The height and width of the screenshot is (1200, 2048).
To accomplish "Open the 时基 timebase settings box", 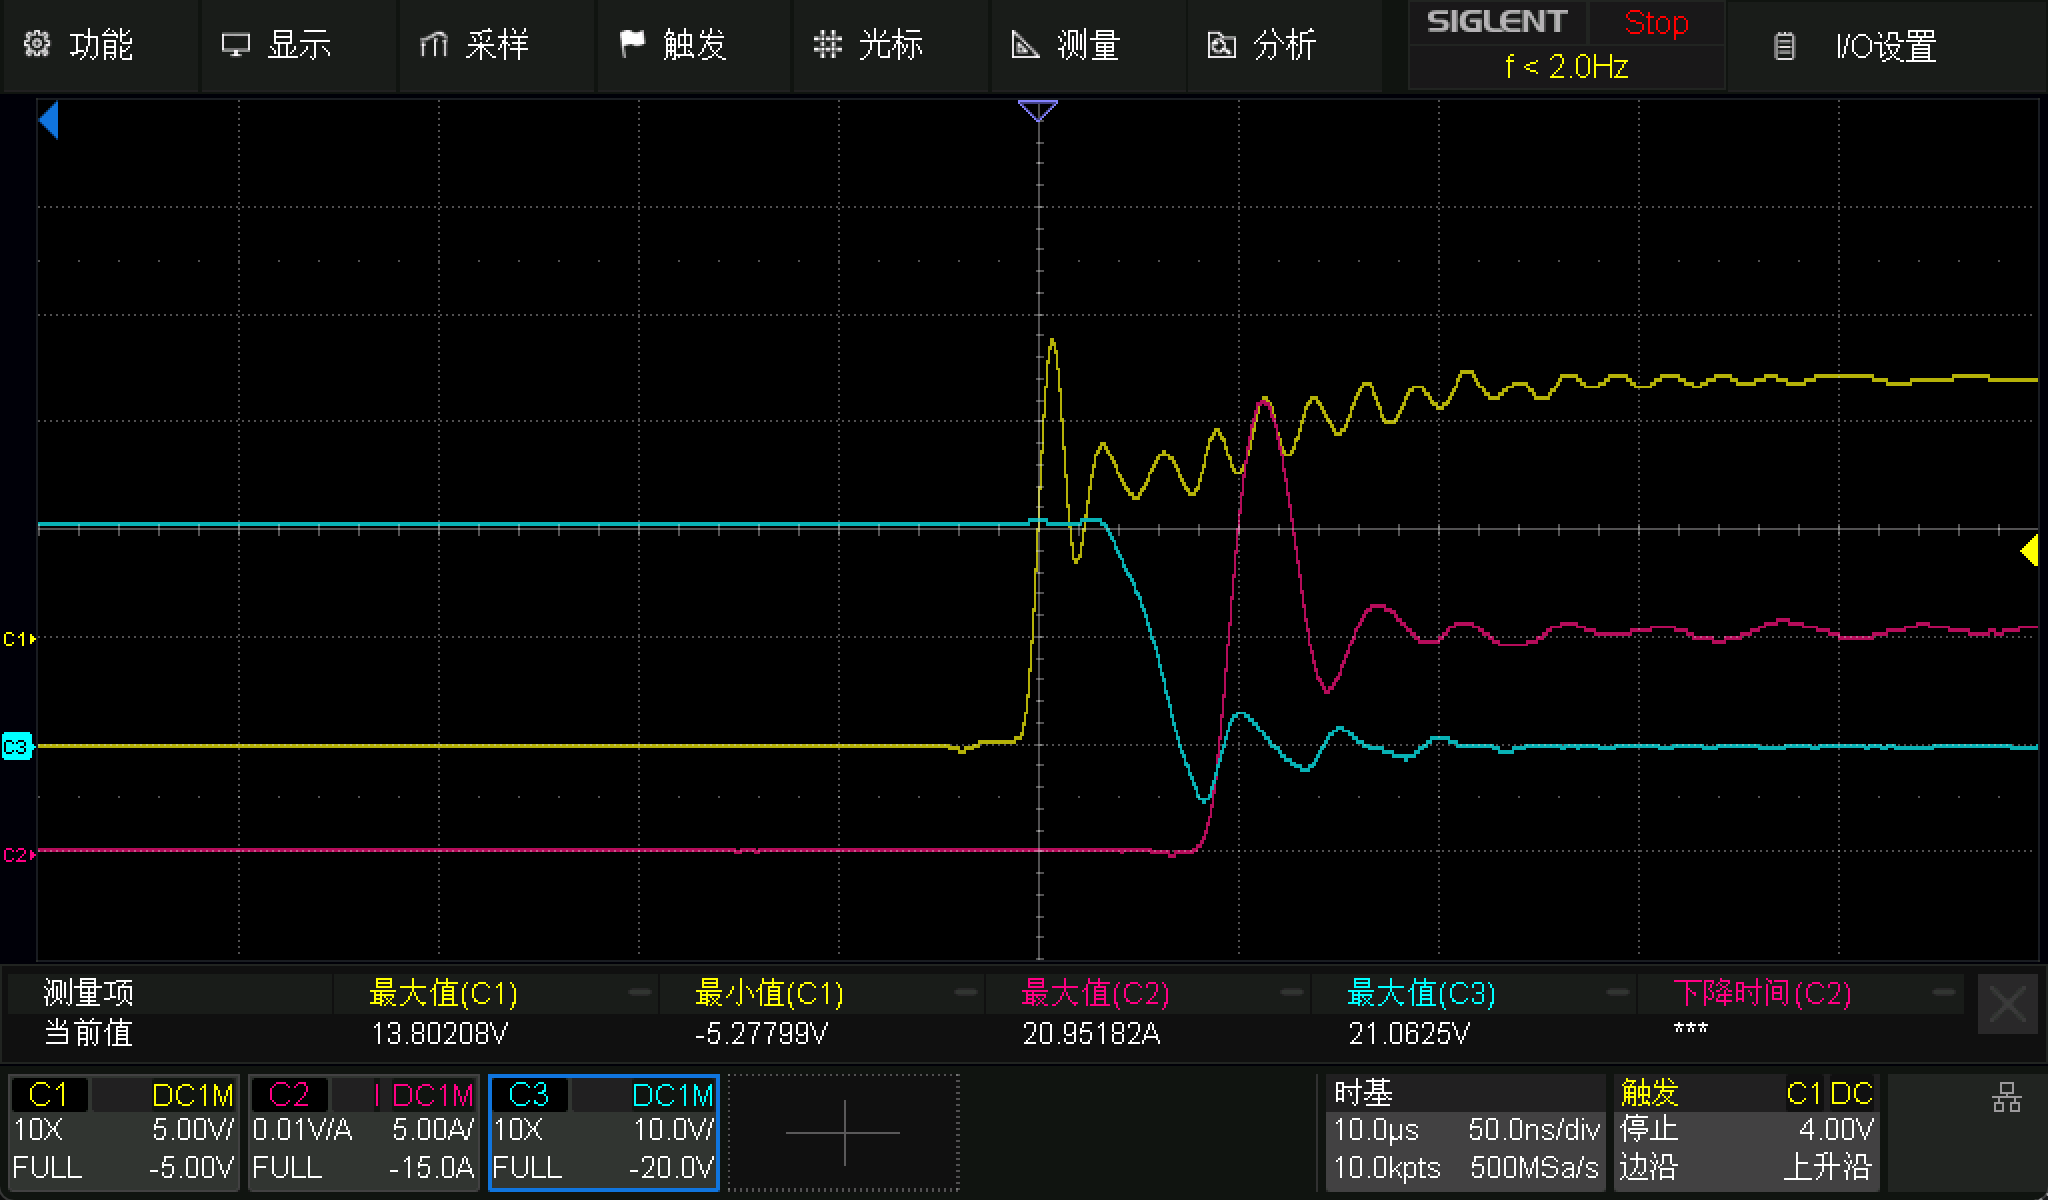I will tap(1466, 1132).
